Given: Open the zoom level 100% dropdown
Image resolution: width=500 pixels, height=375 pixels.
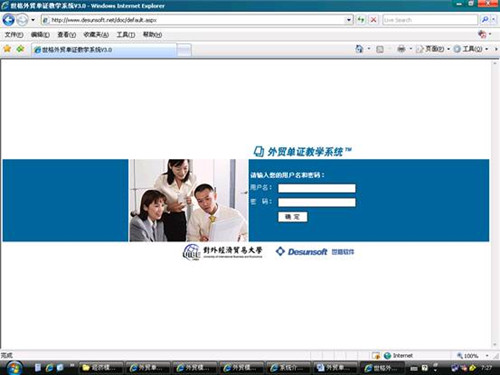Looking at the screenshot, I should tap(473, 356).
